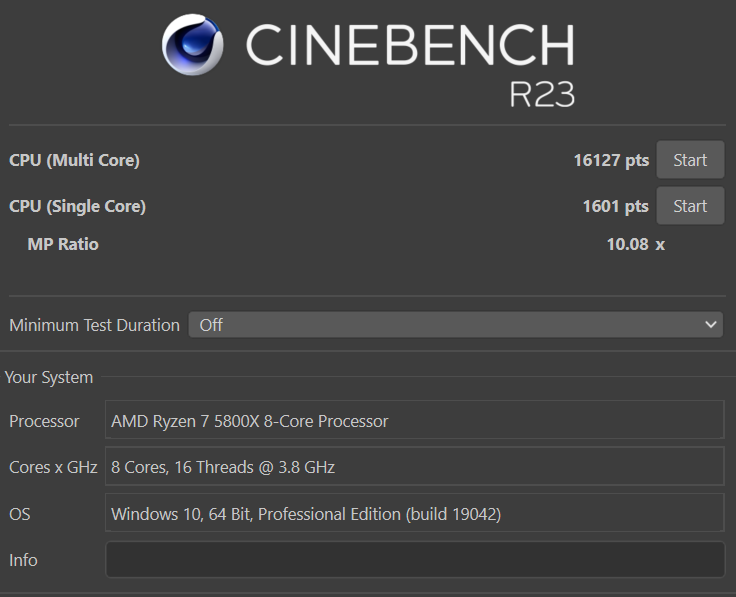The width and height of the screenshot is (736, 597).
Task: Select the Processor field AMD Ryzen 7 5800X
Action: [x=415, y=420]
